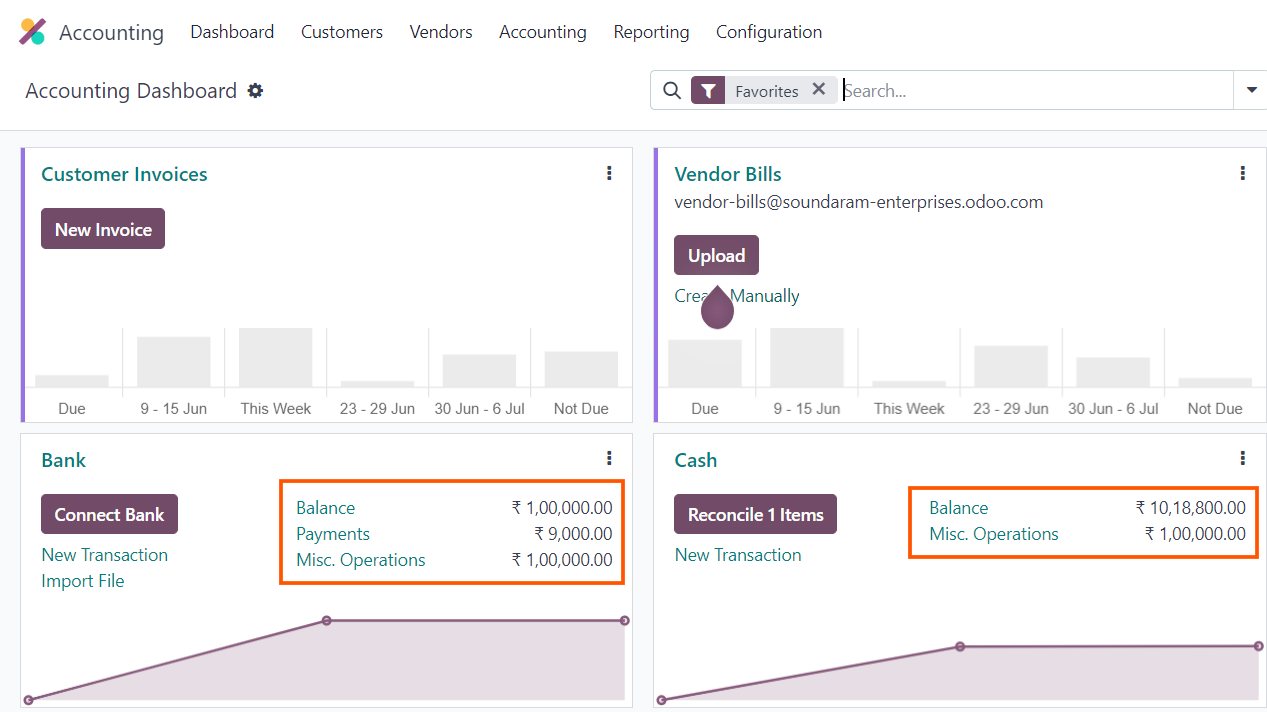Viewport: 1267px width, 712px height.
Task: Click Customer Invoices '30 Jun - 6 Jul' bar
Action: coord(479,371)
